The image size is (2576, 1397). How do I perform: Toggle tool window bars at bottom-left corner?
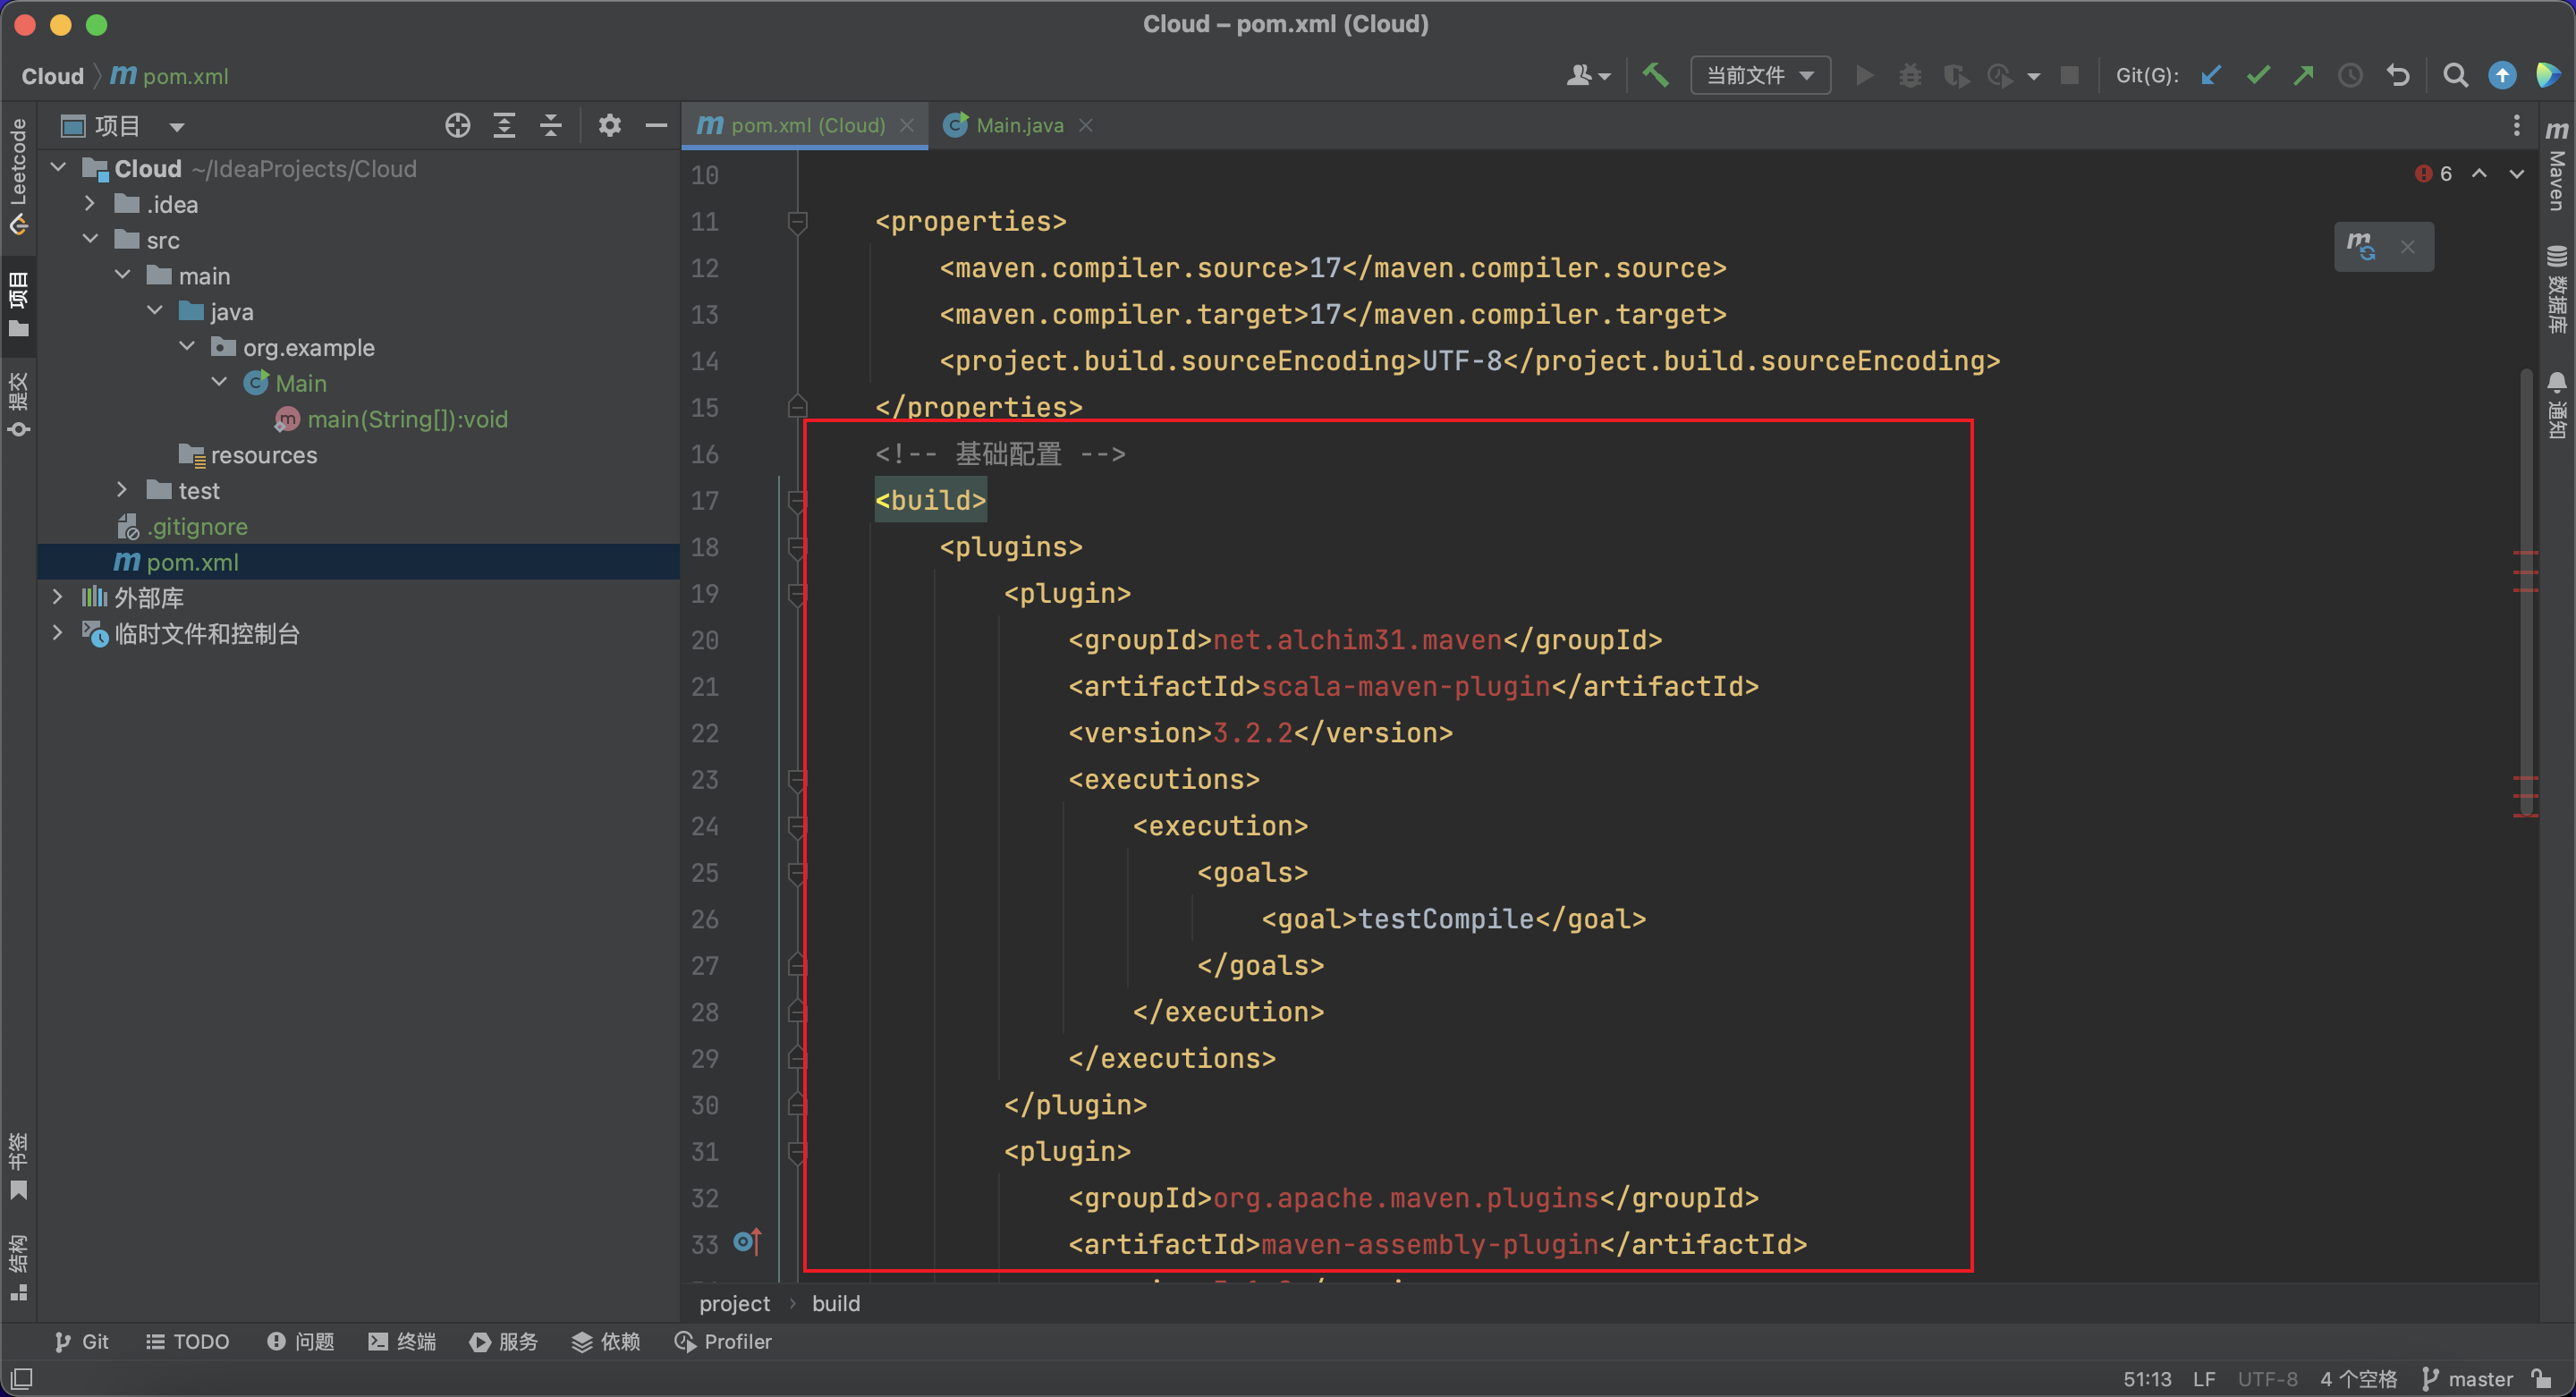21,1378
